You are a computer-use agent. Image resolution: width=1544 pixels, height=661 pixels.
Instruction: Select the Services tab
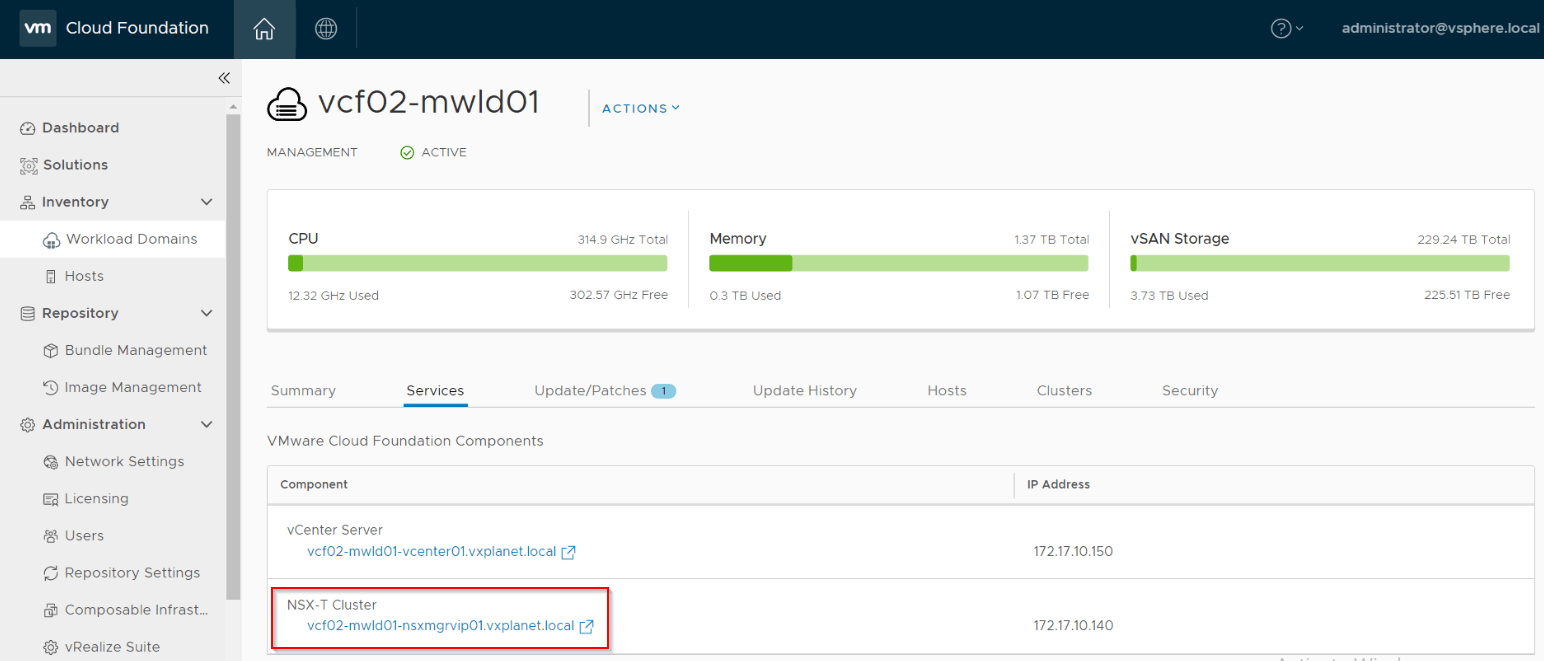435,391
